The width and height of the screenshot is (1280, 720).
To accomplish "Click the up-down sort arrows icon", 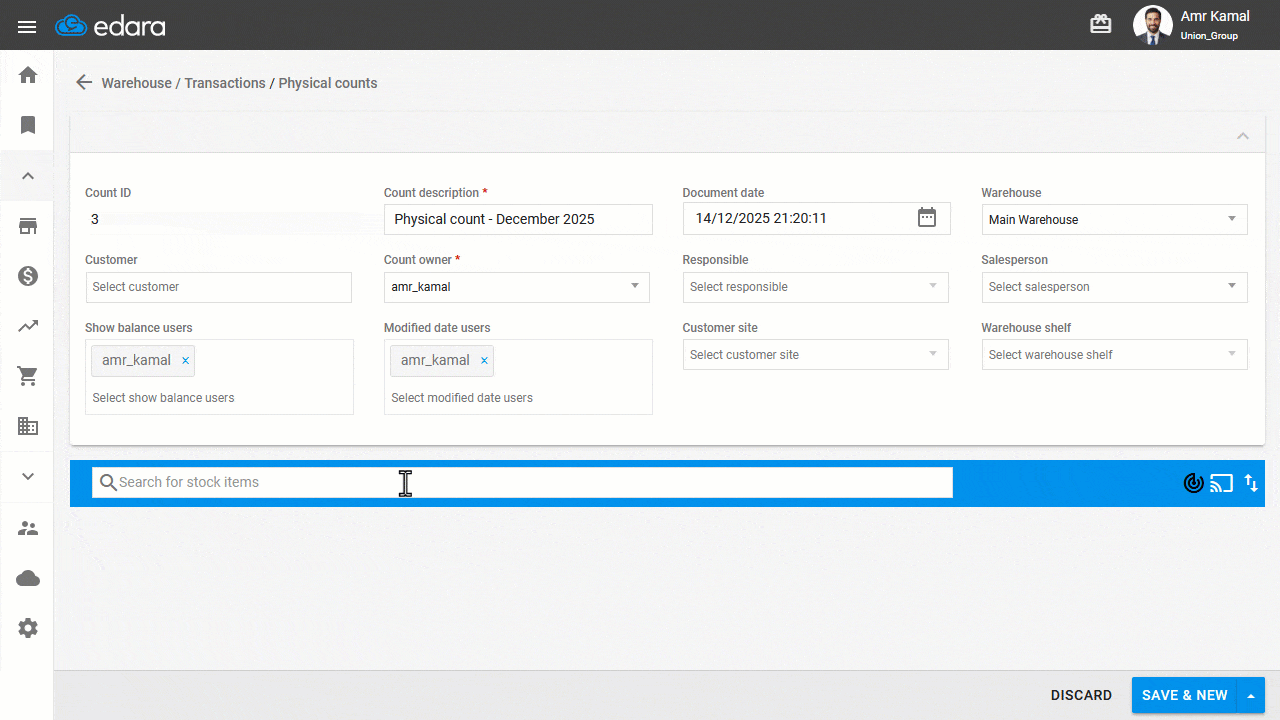I will click(1251, 484).
